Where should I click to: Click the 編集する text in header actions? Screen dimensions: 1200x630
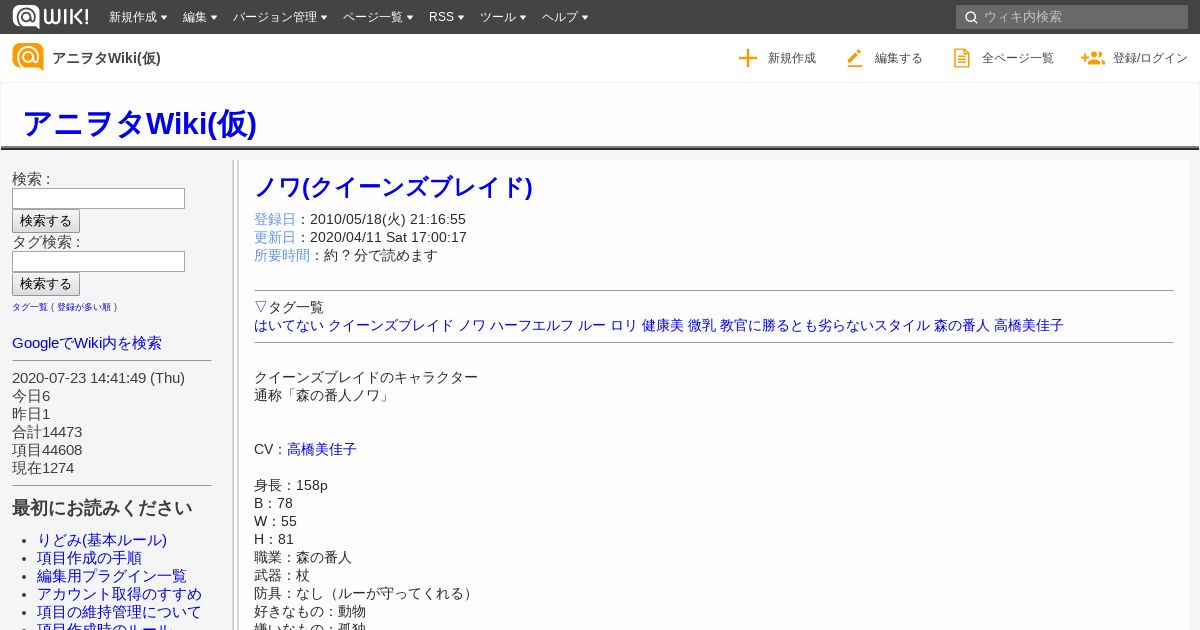tap(899, 58)
